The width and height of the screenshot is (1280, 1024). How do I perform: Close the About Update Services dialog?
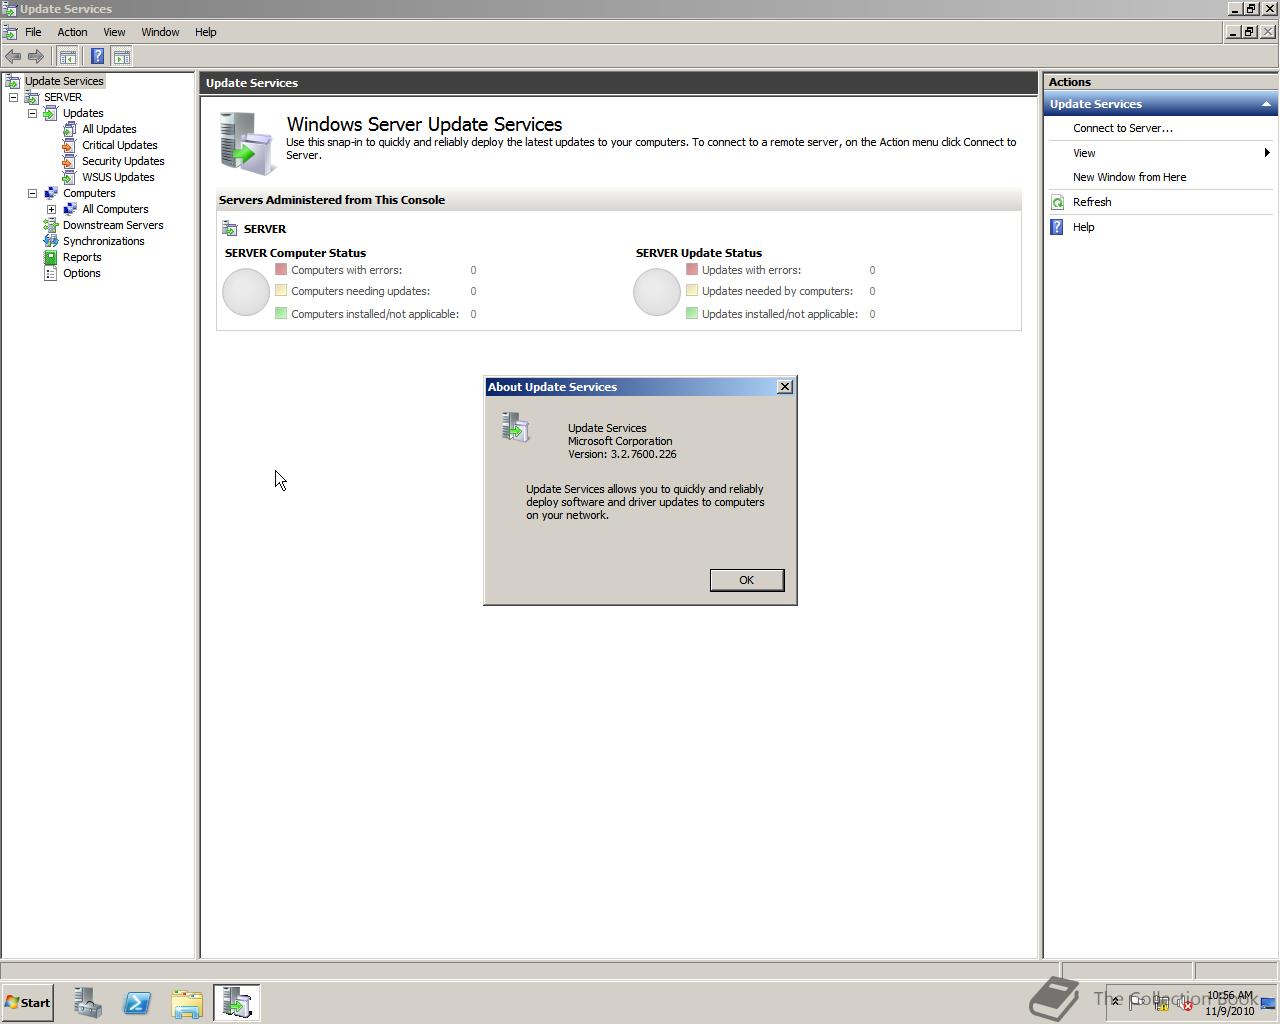click(x=785, y=387)
